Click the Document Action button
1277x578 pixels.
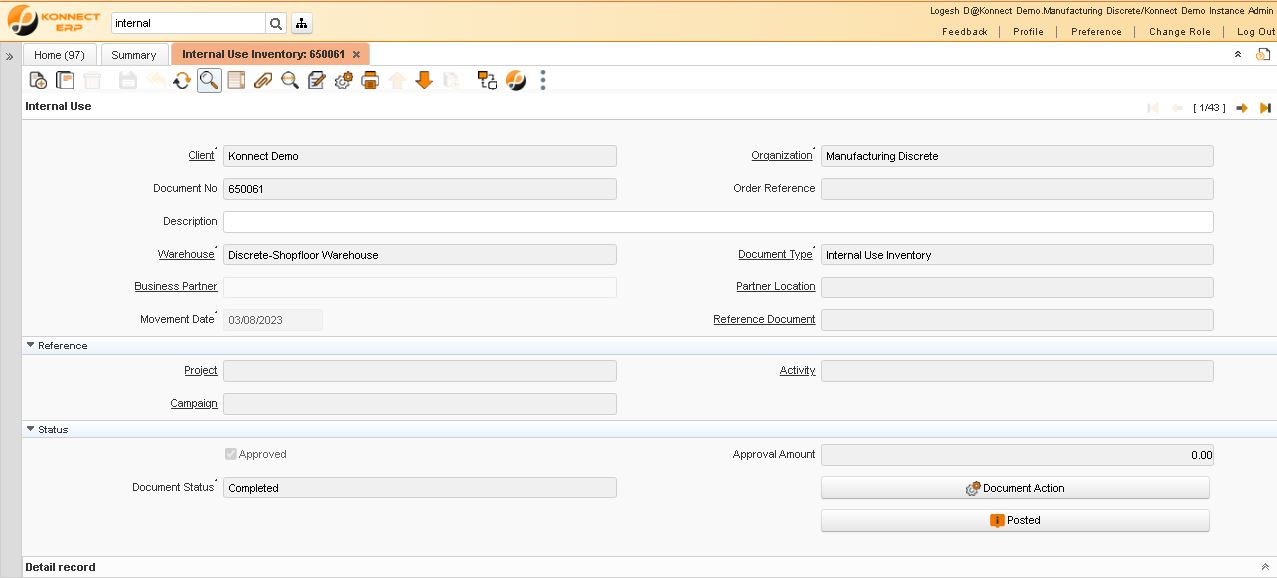click(1015, 488)
